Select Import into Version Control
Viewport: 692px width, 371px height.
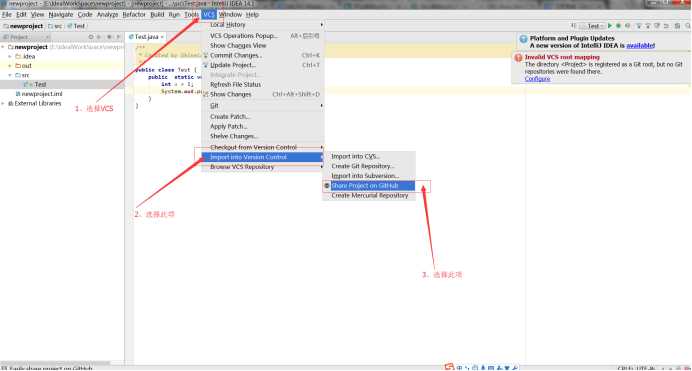click(263, 157)
